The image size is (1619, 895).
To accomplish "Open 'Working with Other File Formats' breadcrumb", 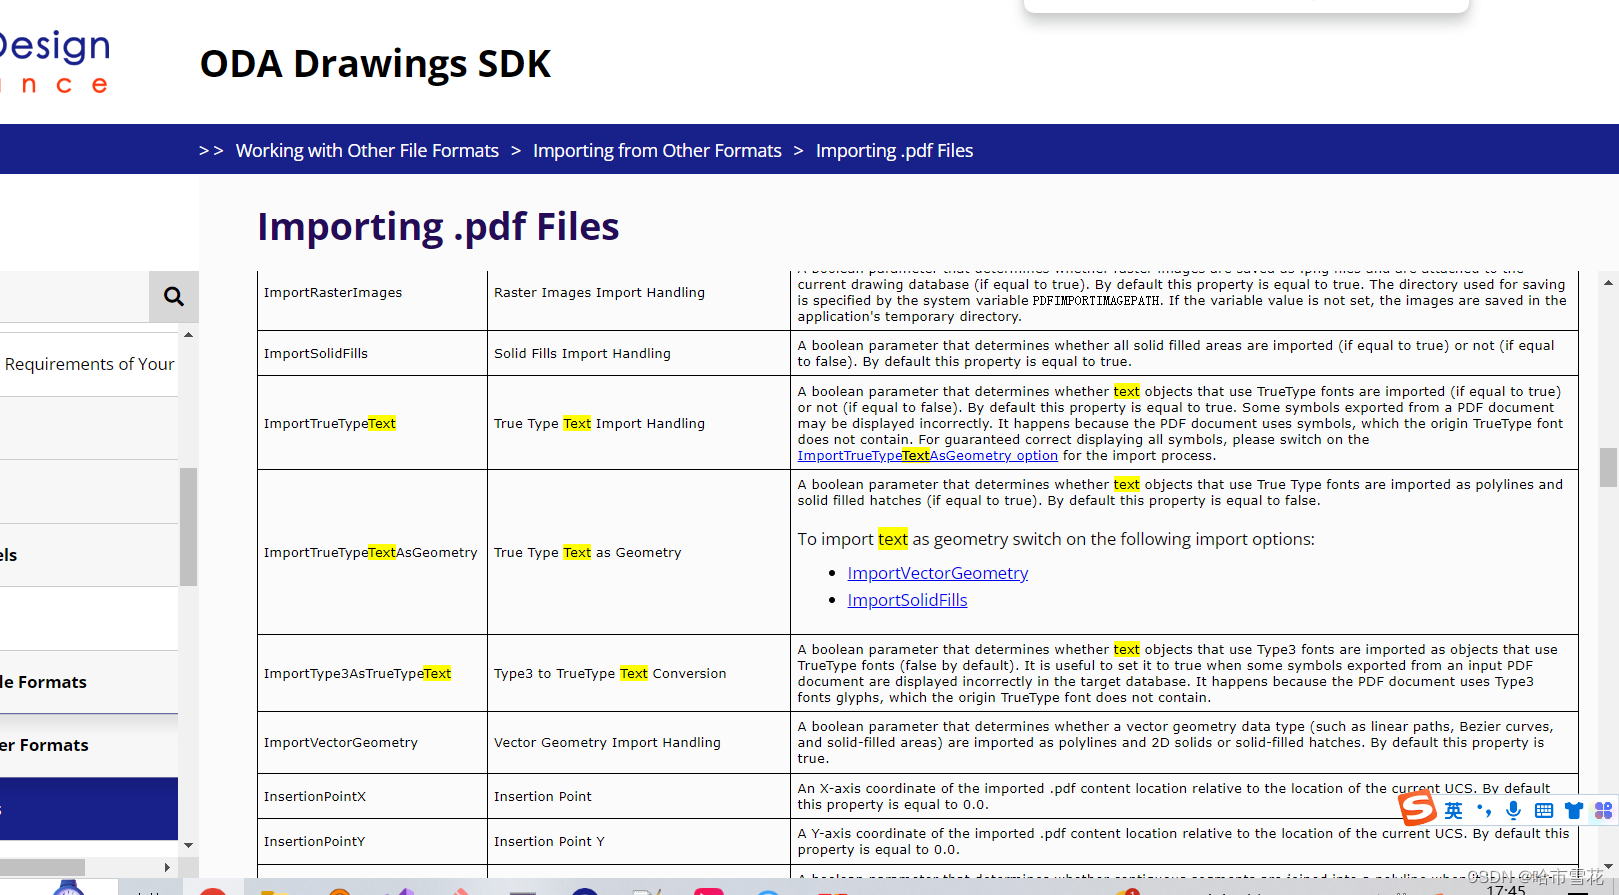I will click(367, 150).
